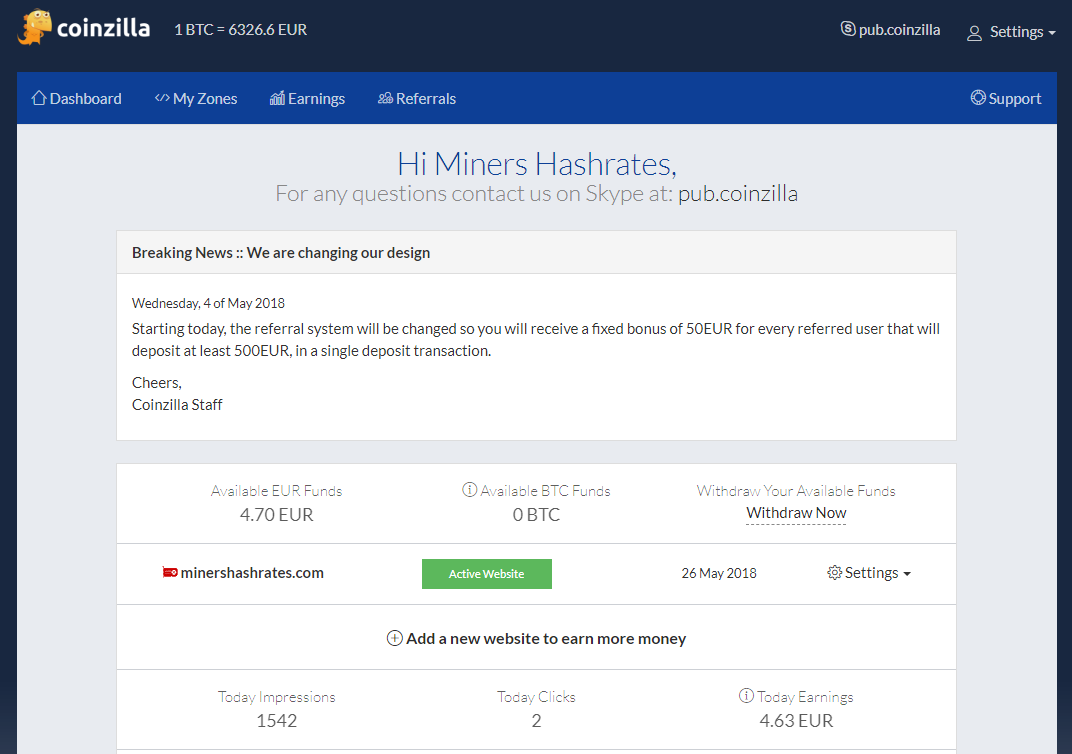
Task: Click the Skype icon beside pub.coinzilla
Action: point(848,29)
